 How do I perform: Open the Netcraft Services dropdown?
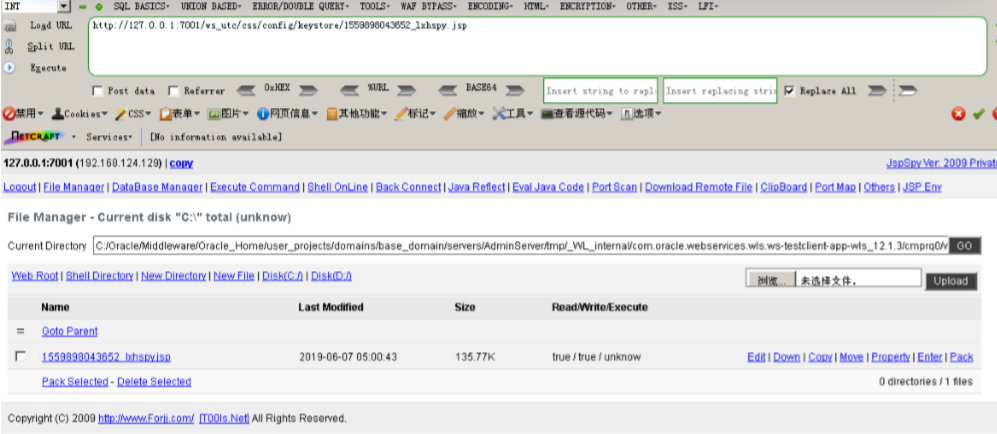click(109, 137)
